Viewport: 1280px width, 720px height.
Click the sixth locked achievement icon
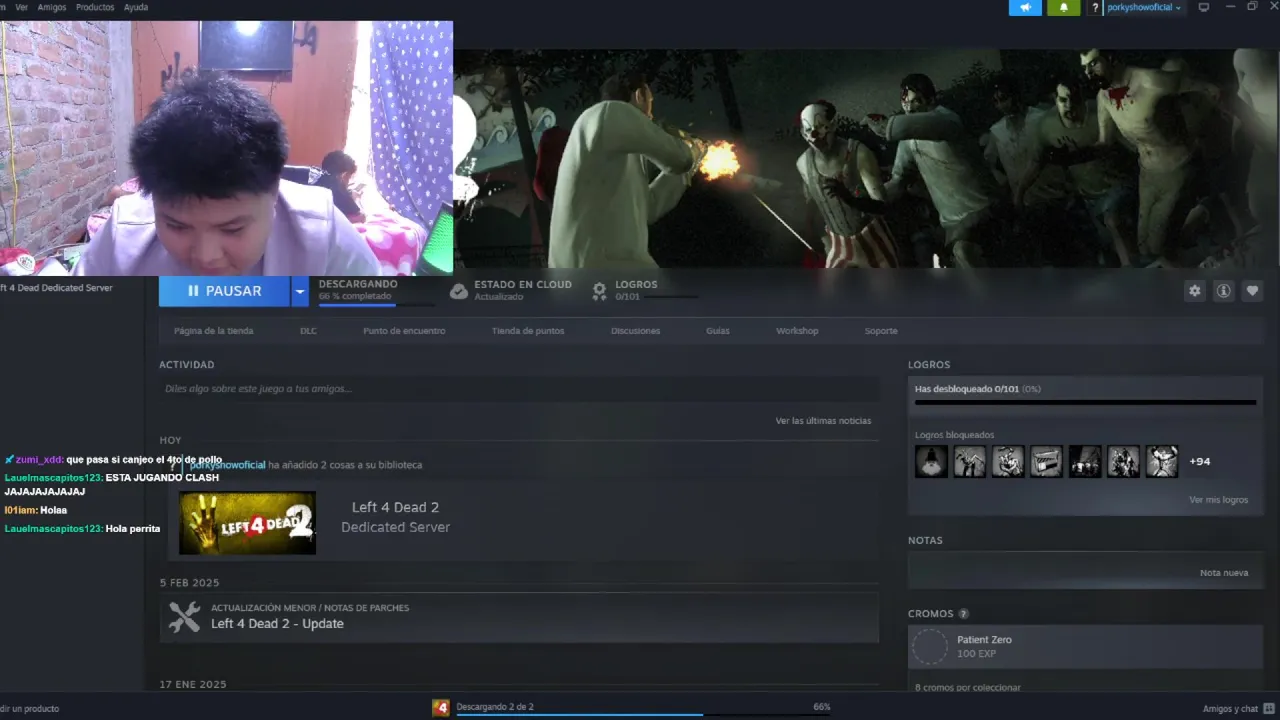(x=1123, y=461)
